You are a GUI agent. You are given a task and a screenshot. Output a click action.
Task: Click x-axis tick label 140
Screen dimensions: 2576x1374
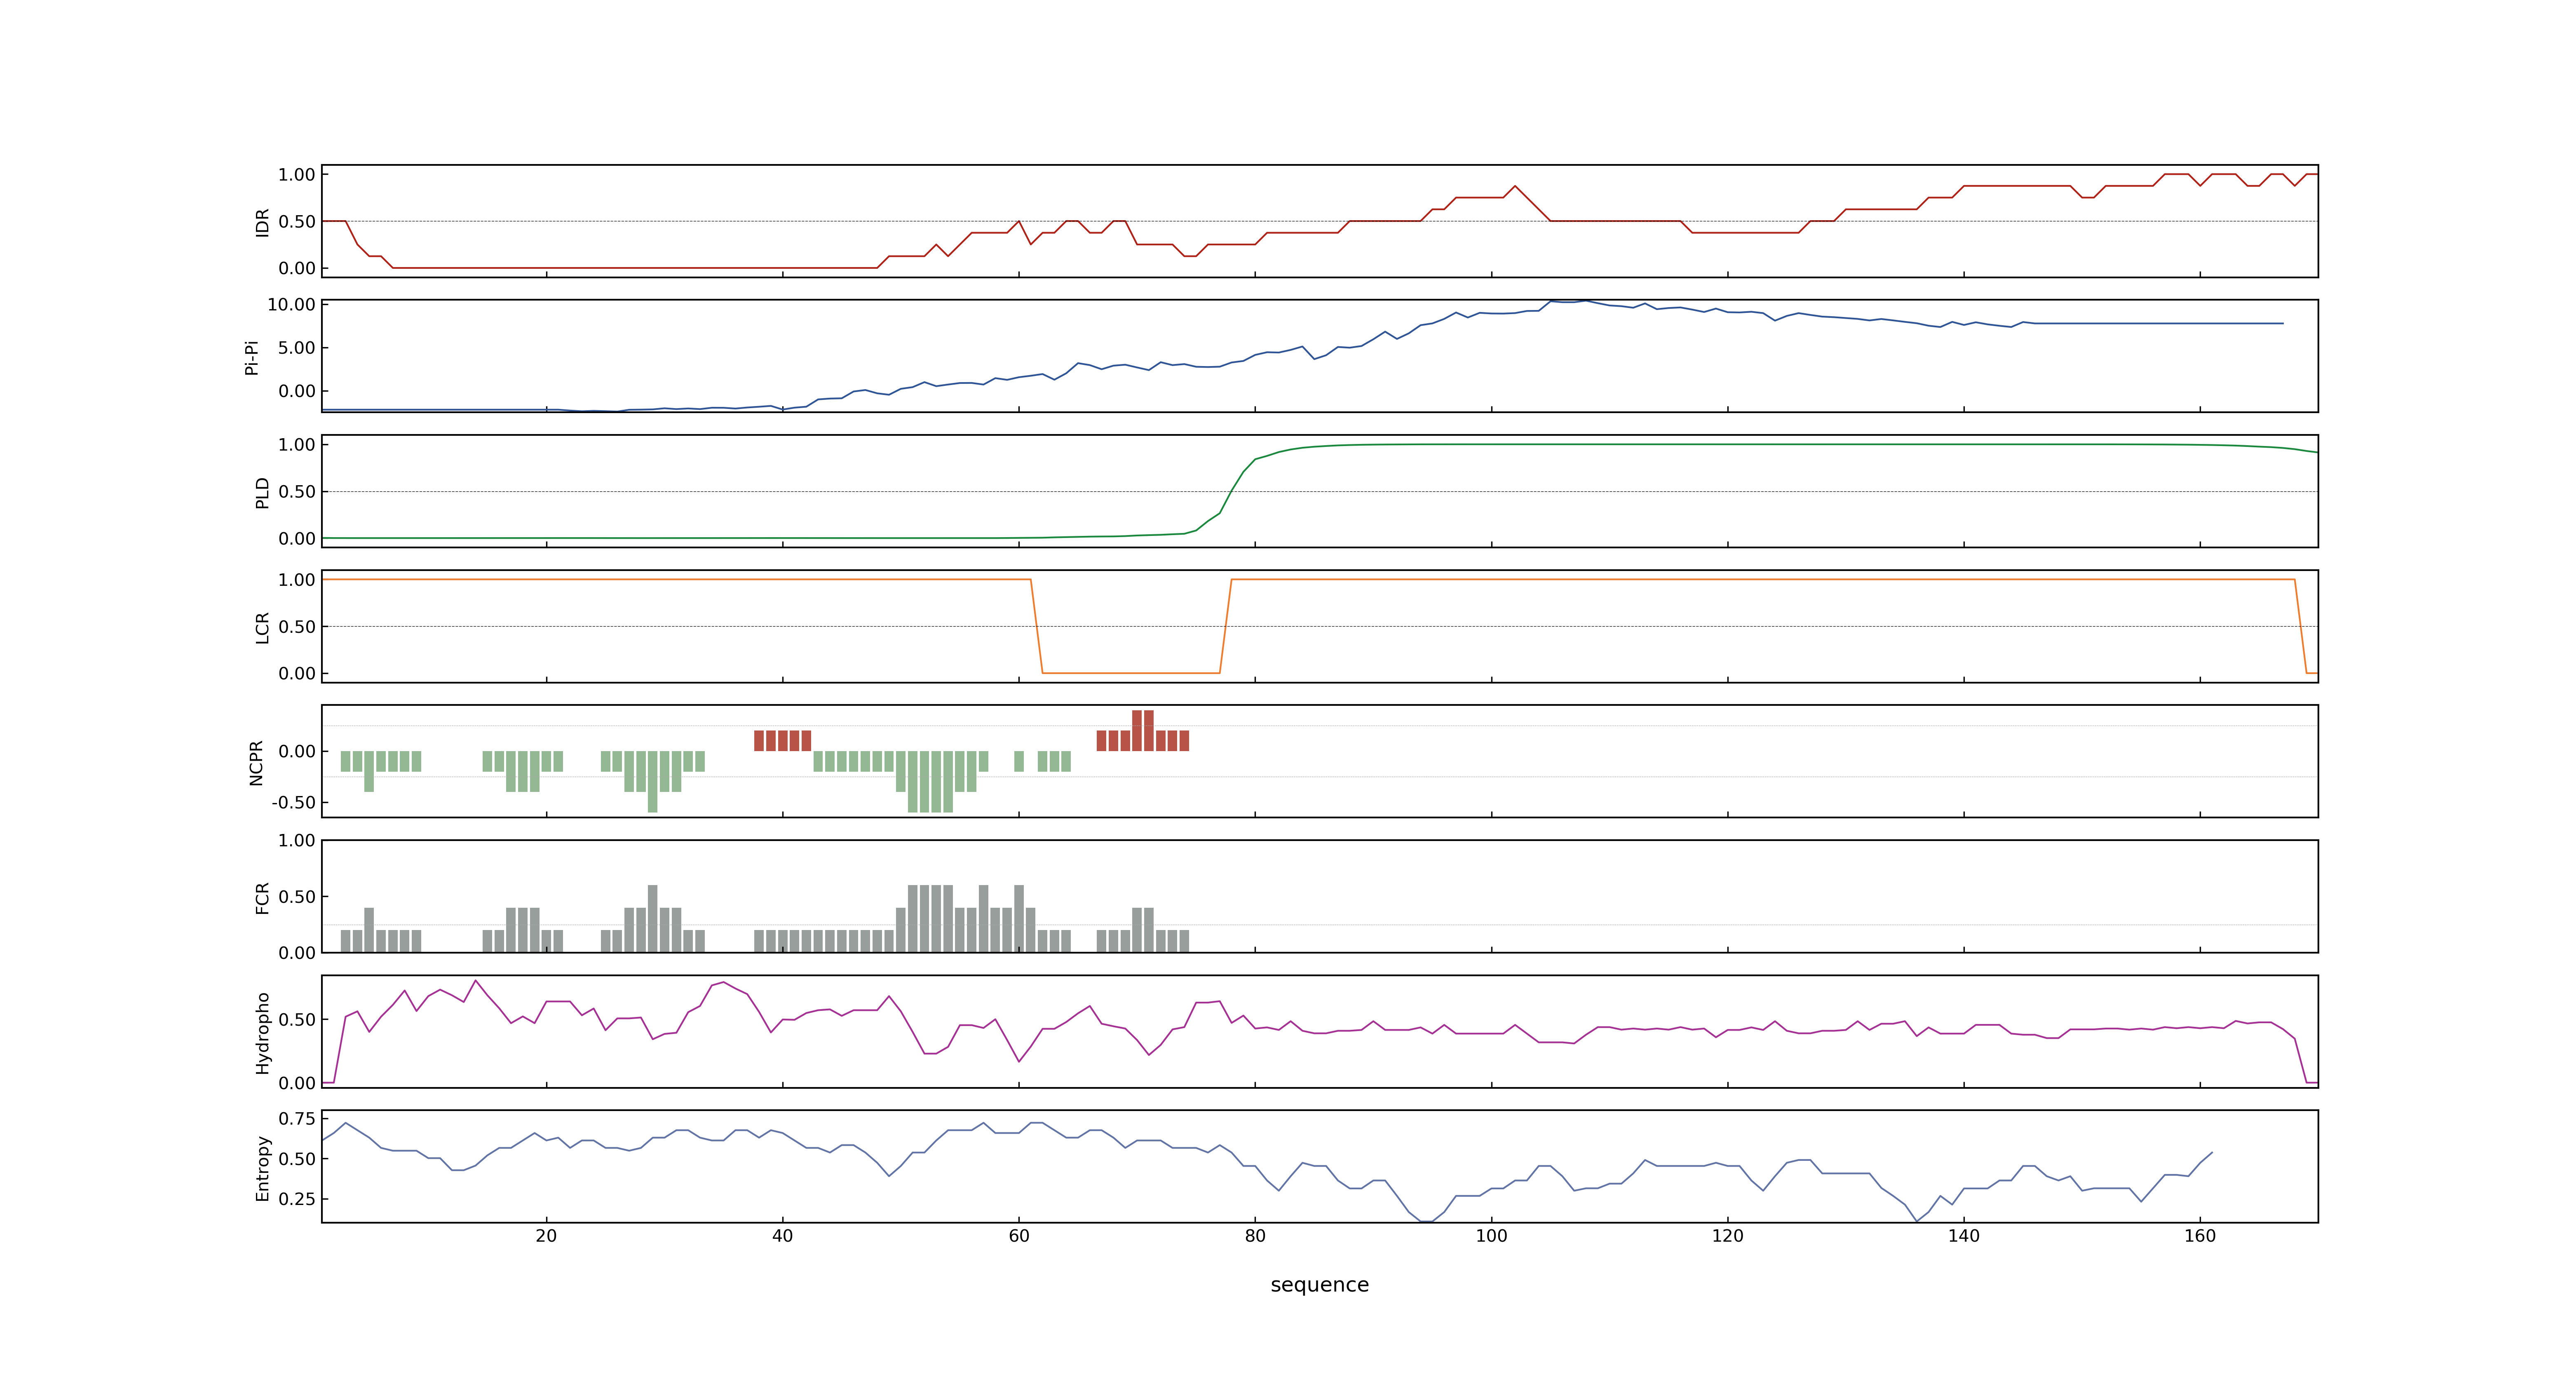click(1964, 1235)
